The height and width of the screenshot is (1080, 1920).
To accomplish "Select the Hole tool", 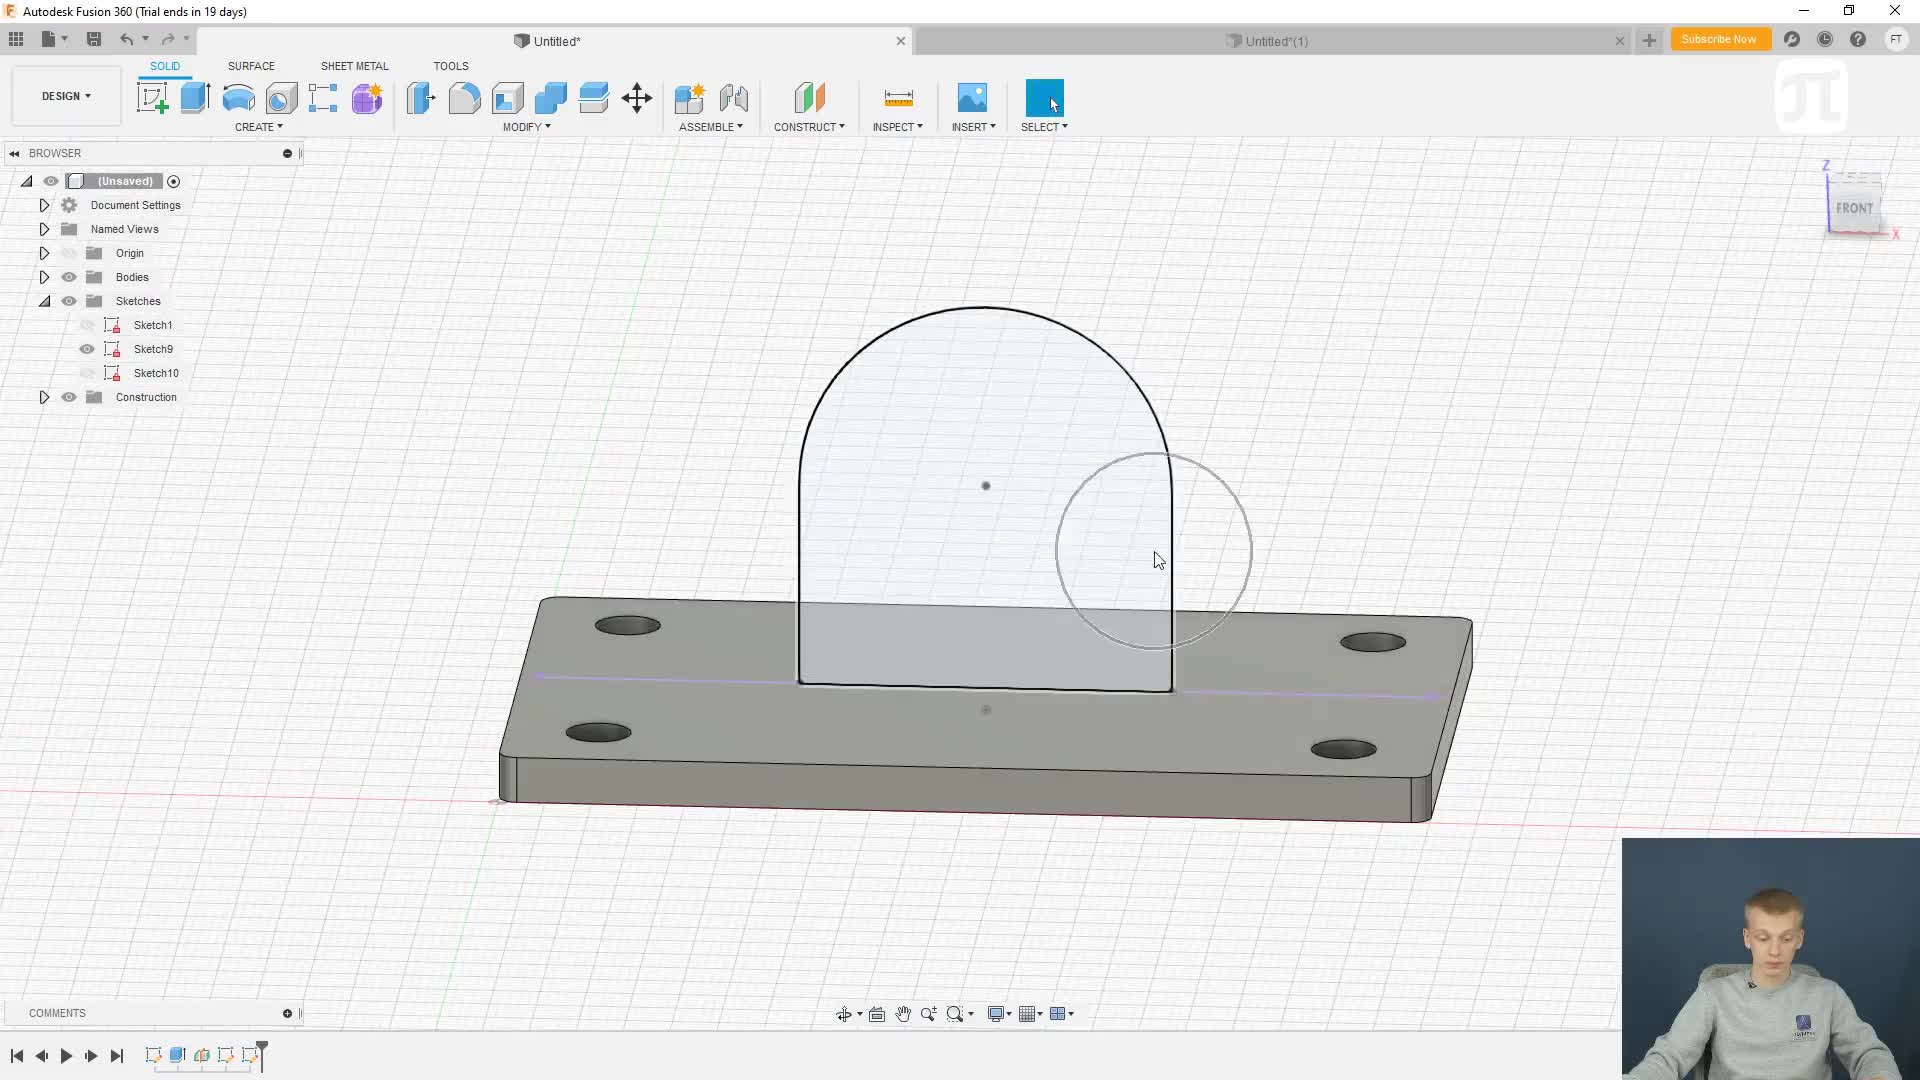I will 281,98.
